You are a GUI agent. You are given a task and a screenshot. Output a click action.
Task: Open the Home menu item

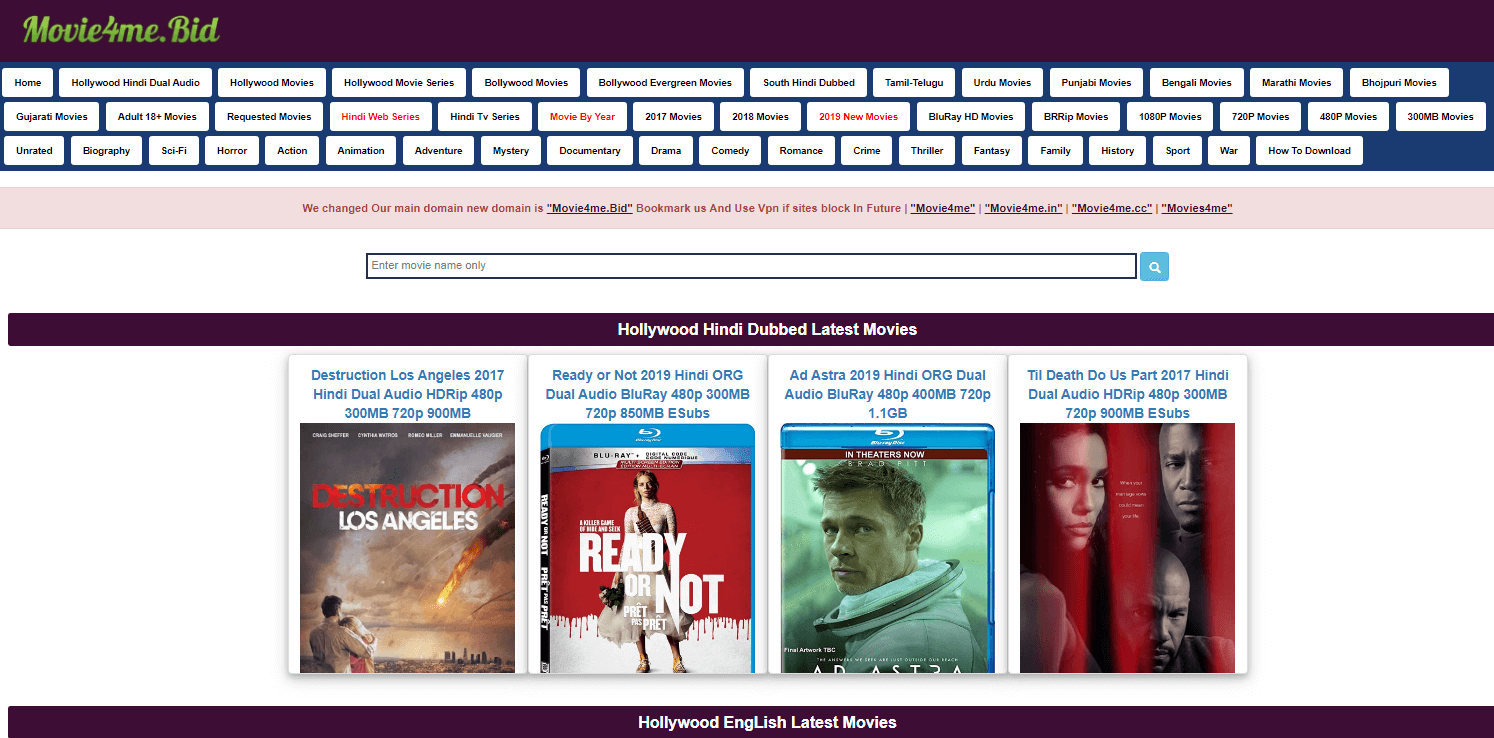(x=28, y=83)
